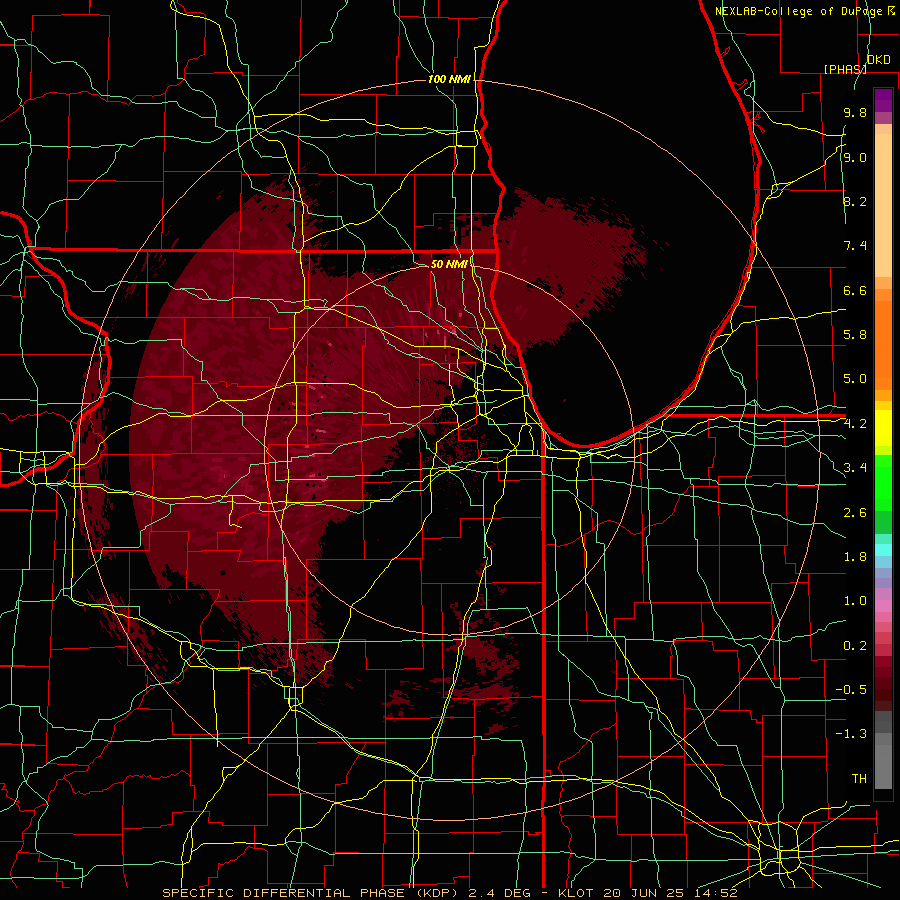Viewport: 900px width, 900px height.
Task: Click the Specific Differential Phase KDP caption
Action: click(449, 893)
